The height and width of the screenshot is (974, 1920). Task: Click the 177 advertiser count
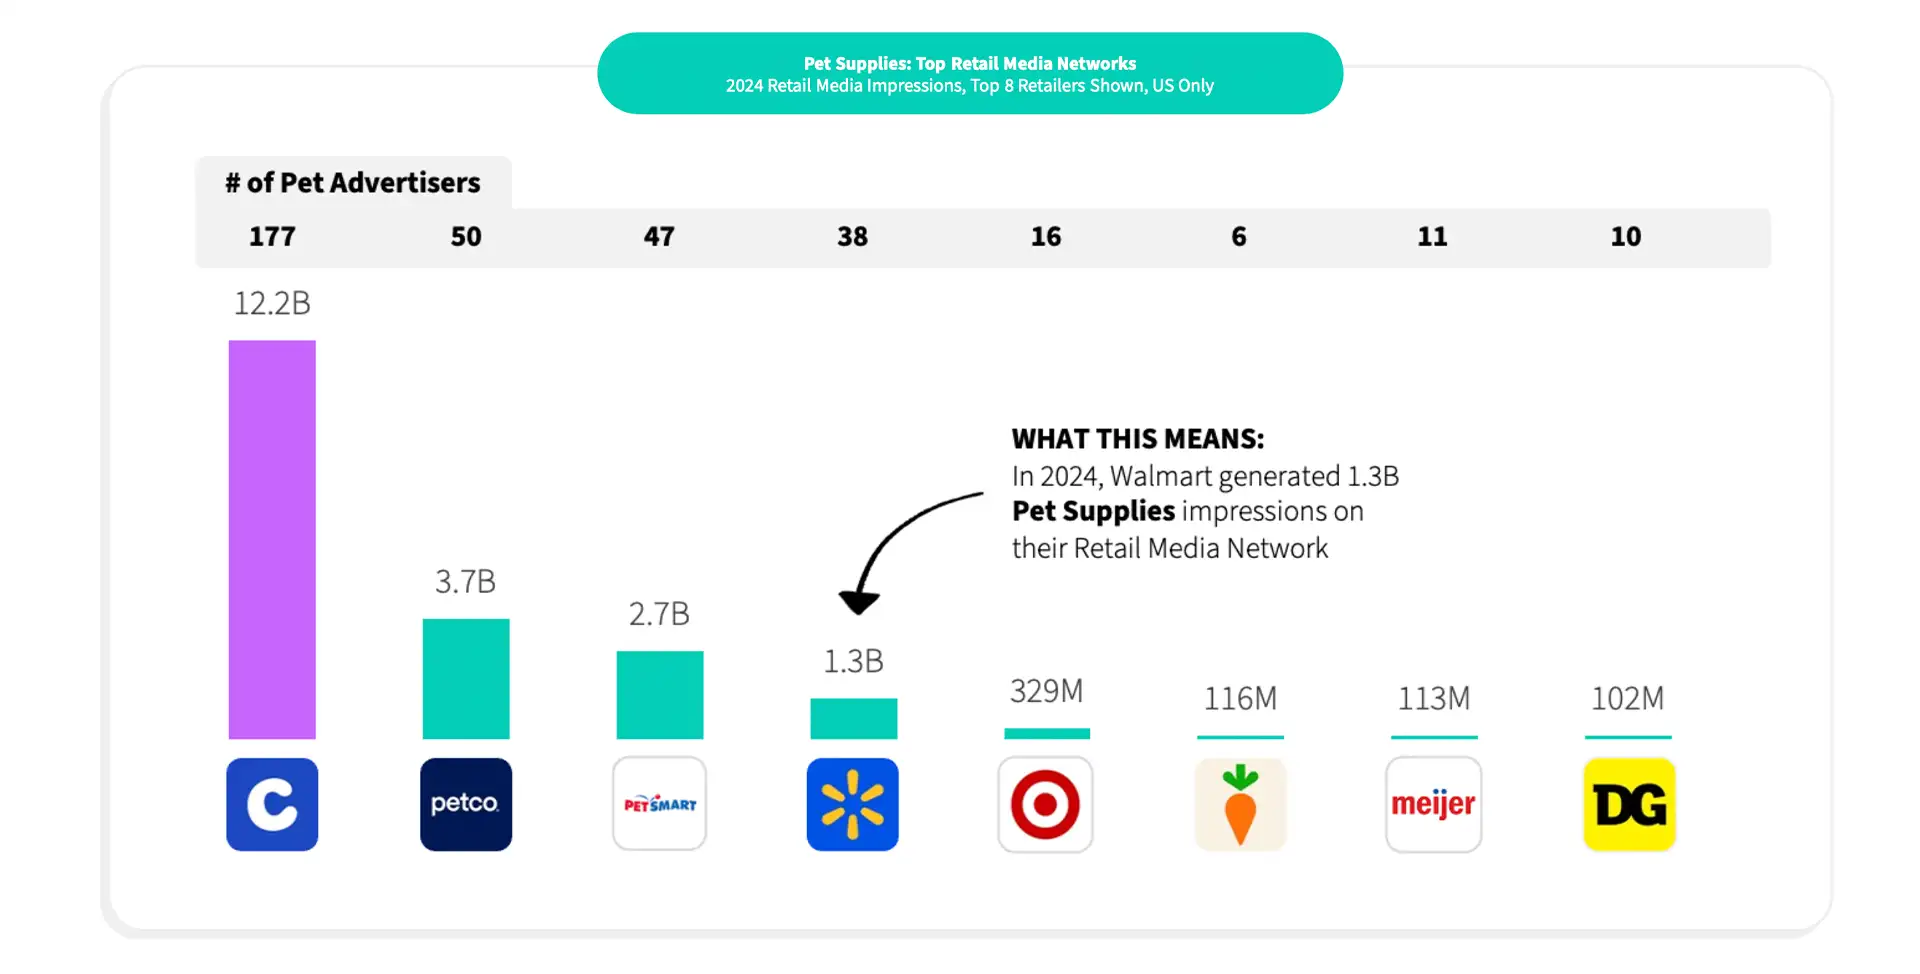[272, 237]
